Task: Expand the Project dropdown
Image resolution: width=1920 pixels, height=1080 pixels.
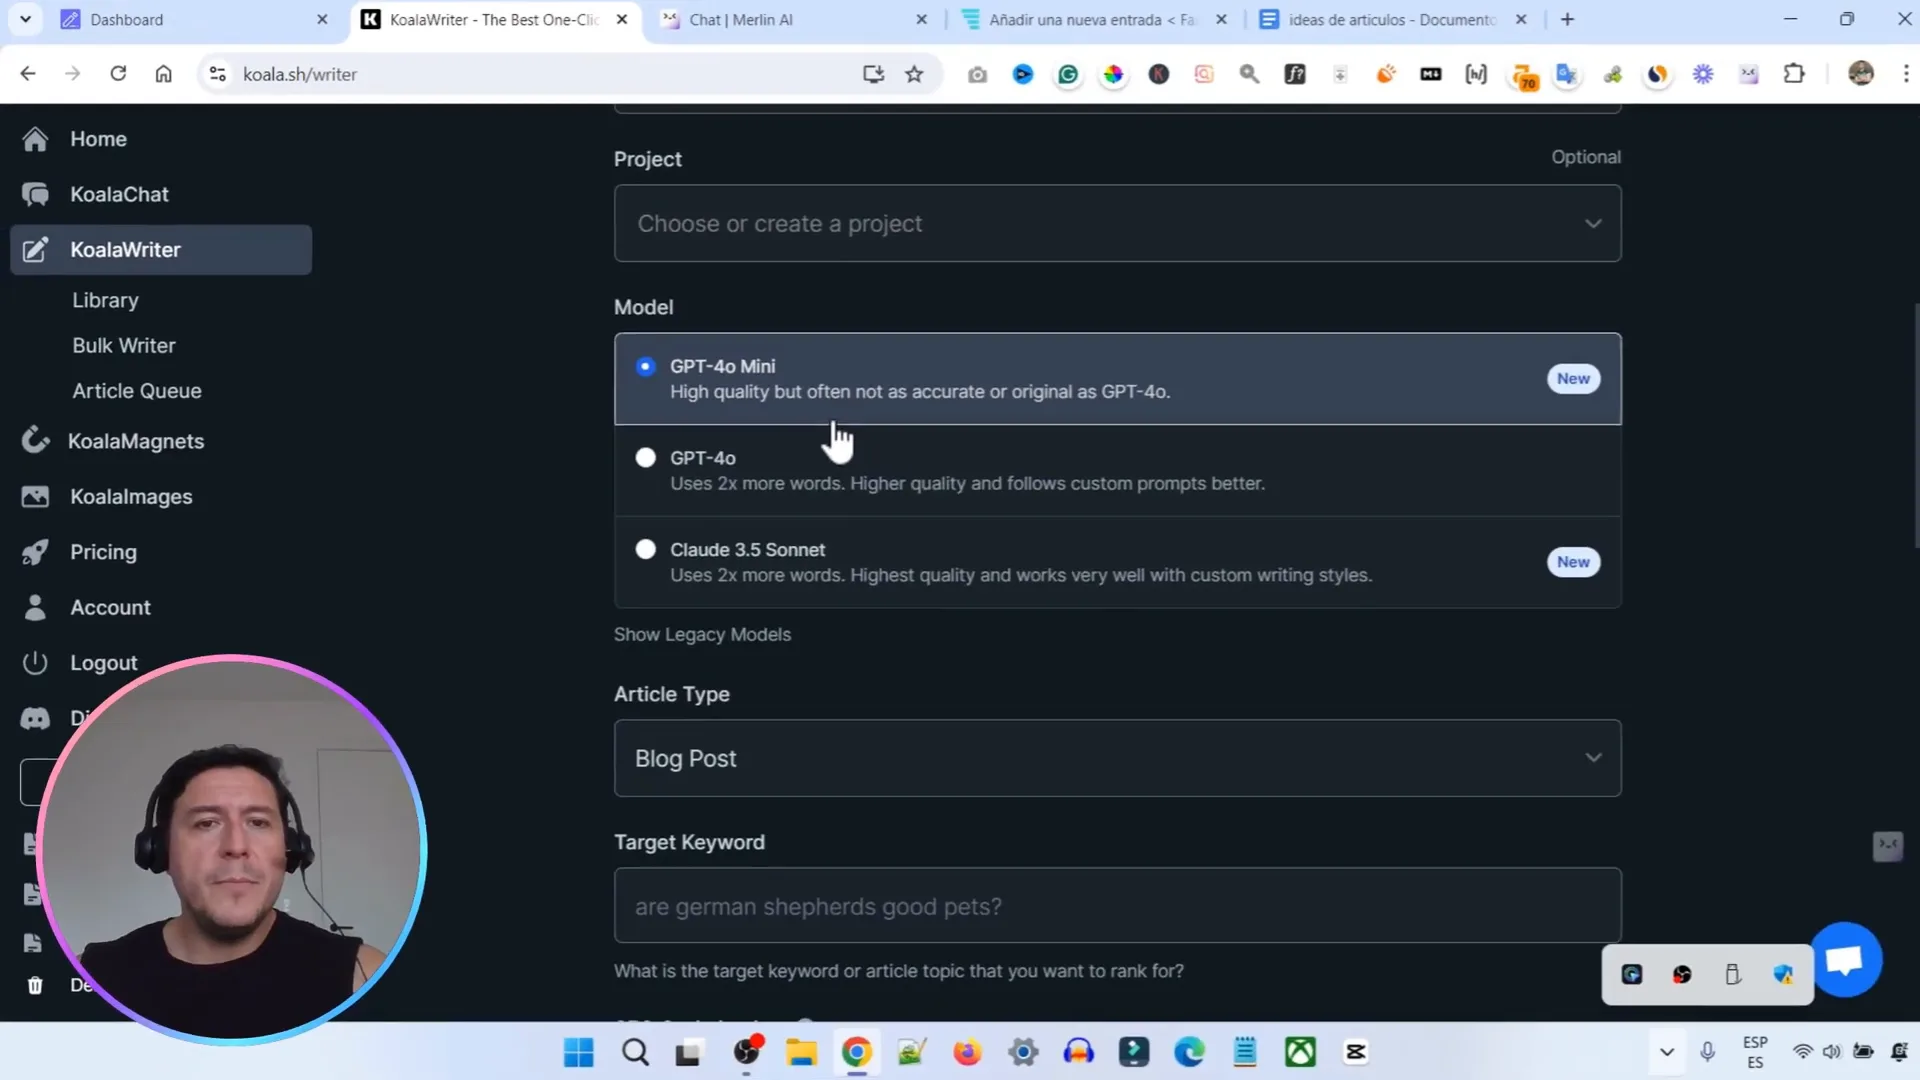Action: 1117,223
